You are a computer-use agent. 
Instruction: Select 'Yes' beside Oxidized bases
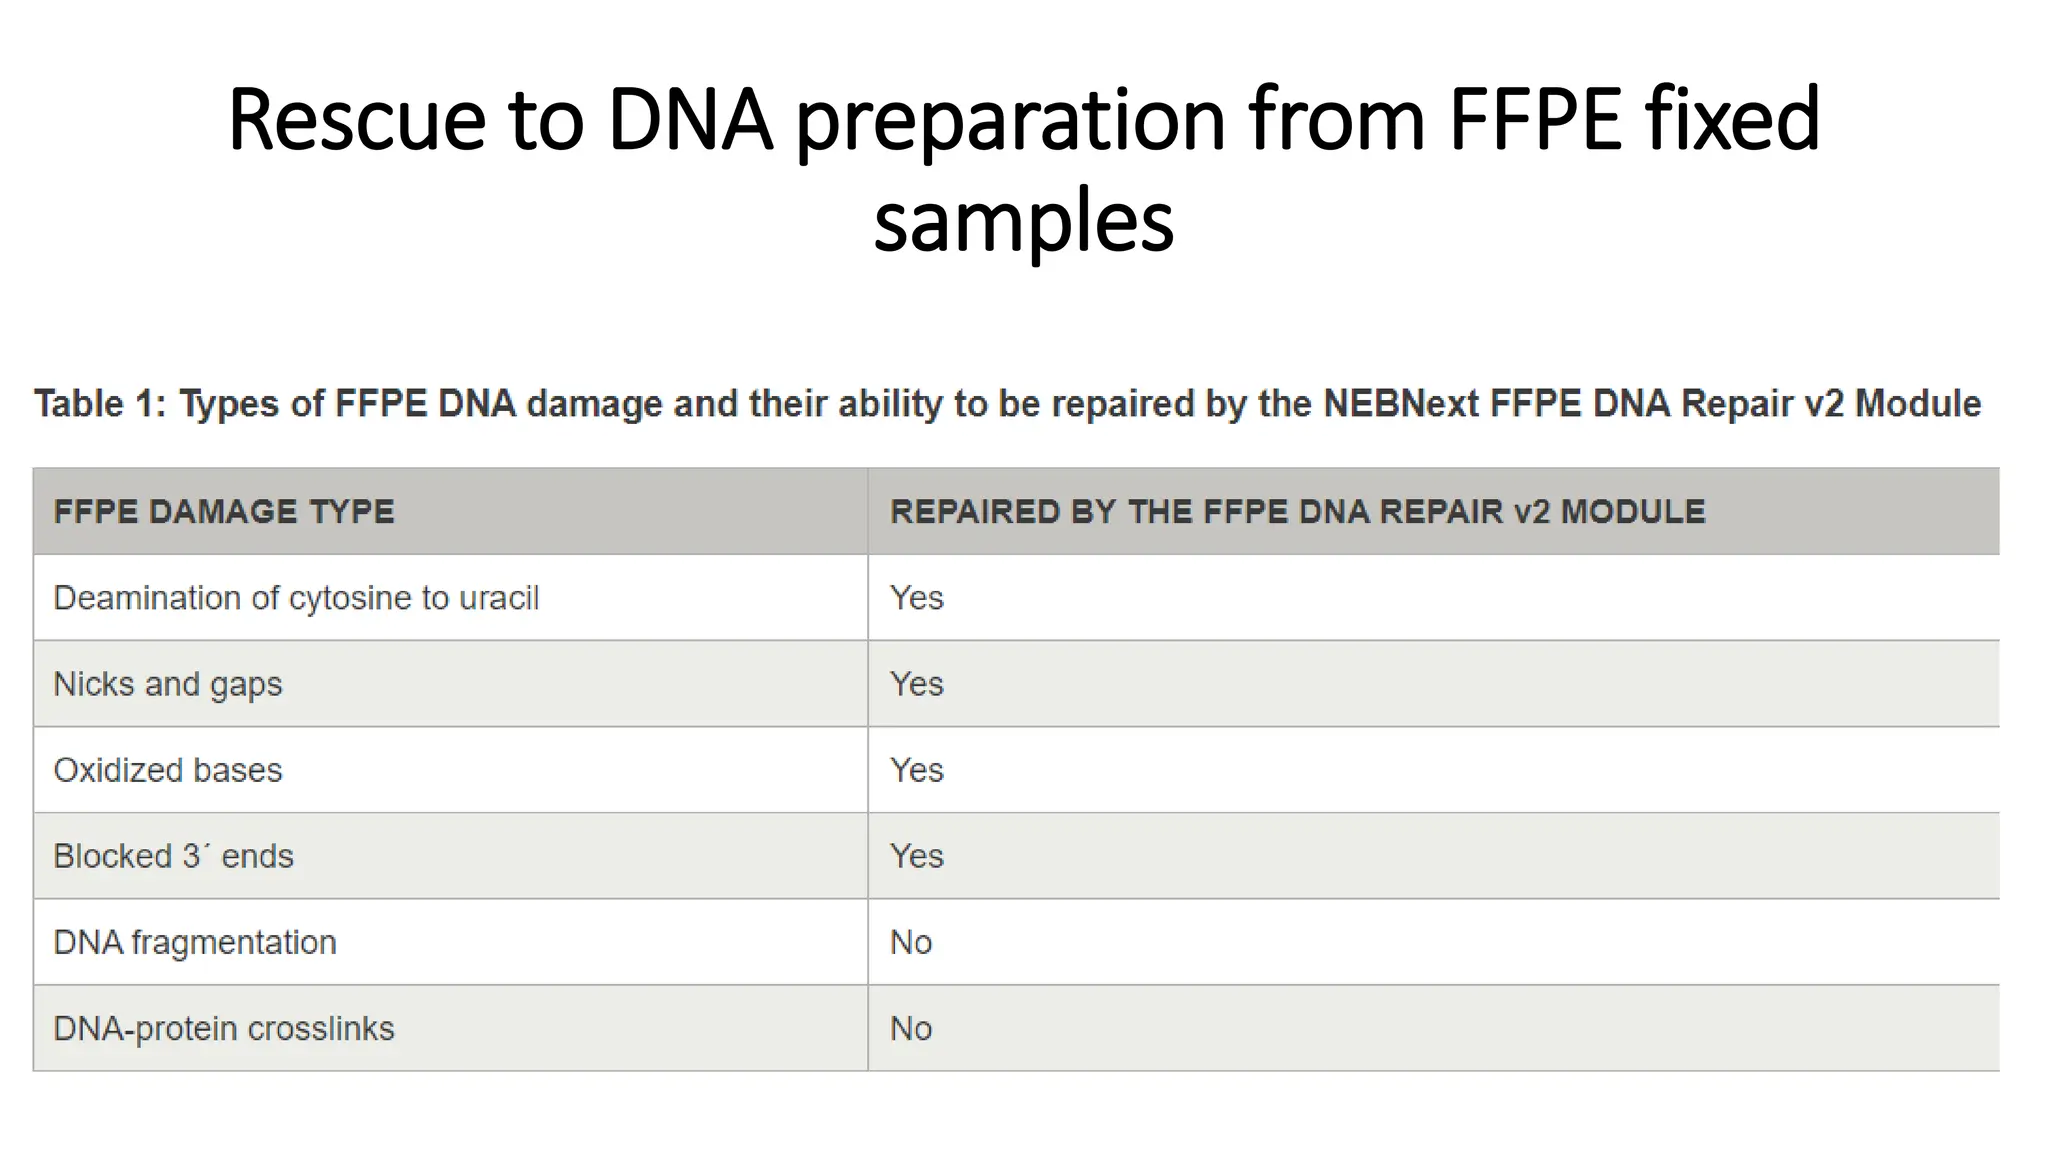click(916, 770)
